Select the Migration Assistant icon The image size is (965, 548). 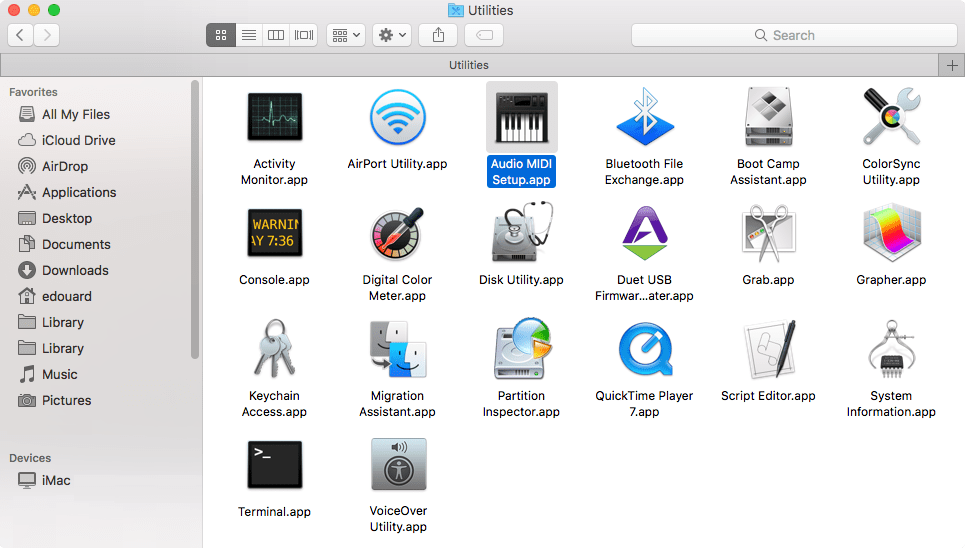(x=398, y=349)
